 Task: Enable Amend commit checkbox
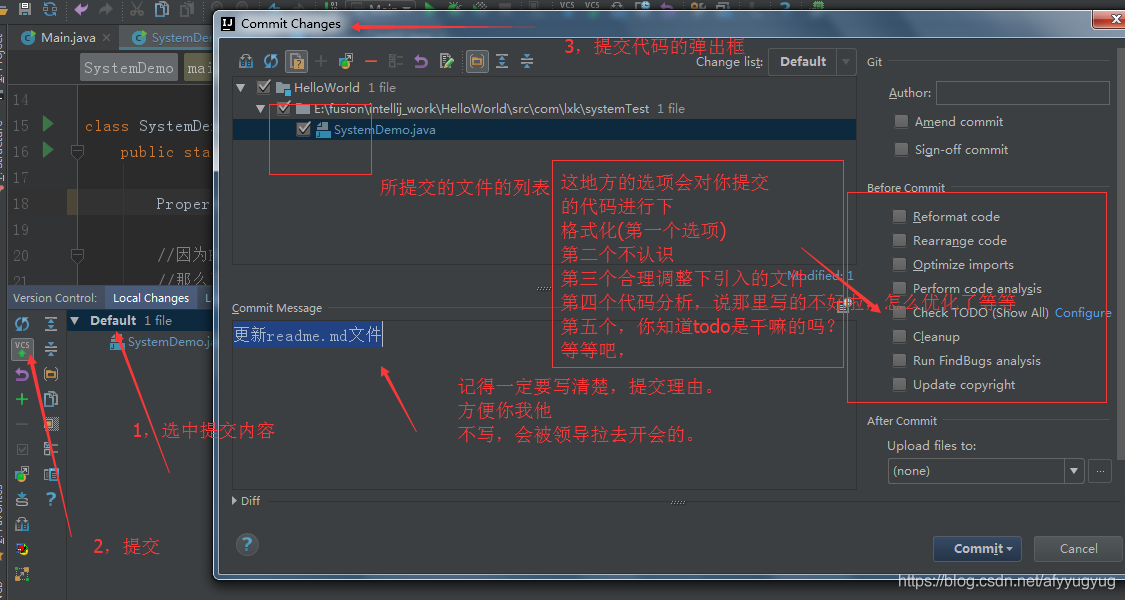pyautogui.click(x=901, y=121)
